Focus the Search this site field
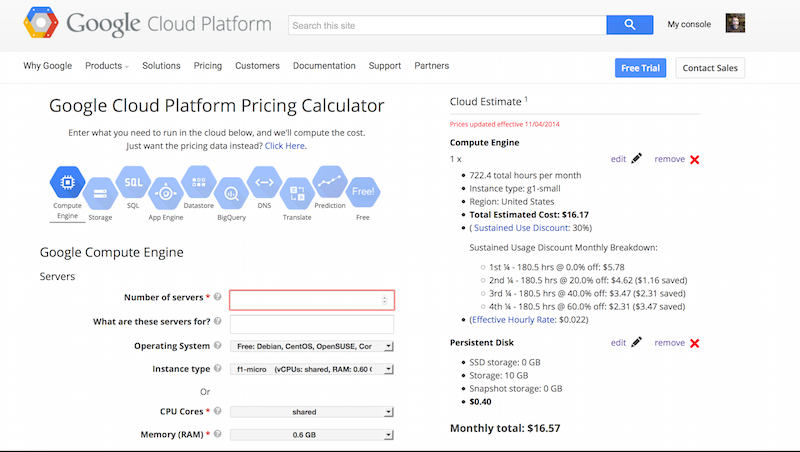Viewport: 800px width, 452px height. point(447,25)
